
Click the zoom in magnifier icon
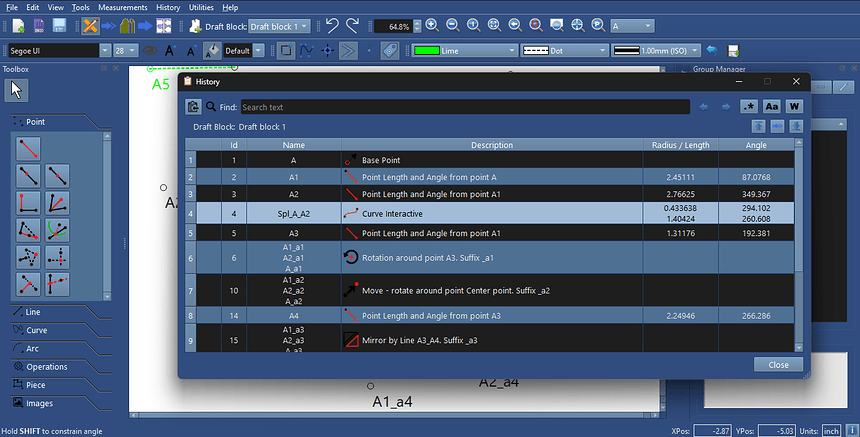coord(432,26)
